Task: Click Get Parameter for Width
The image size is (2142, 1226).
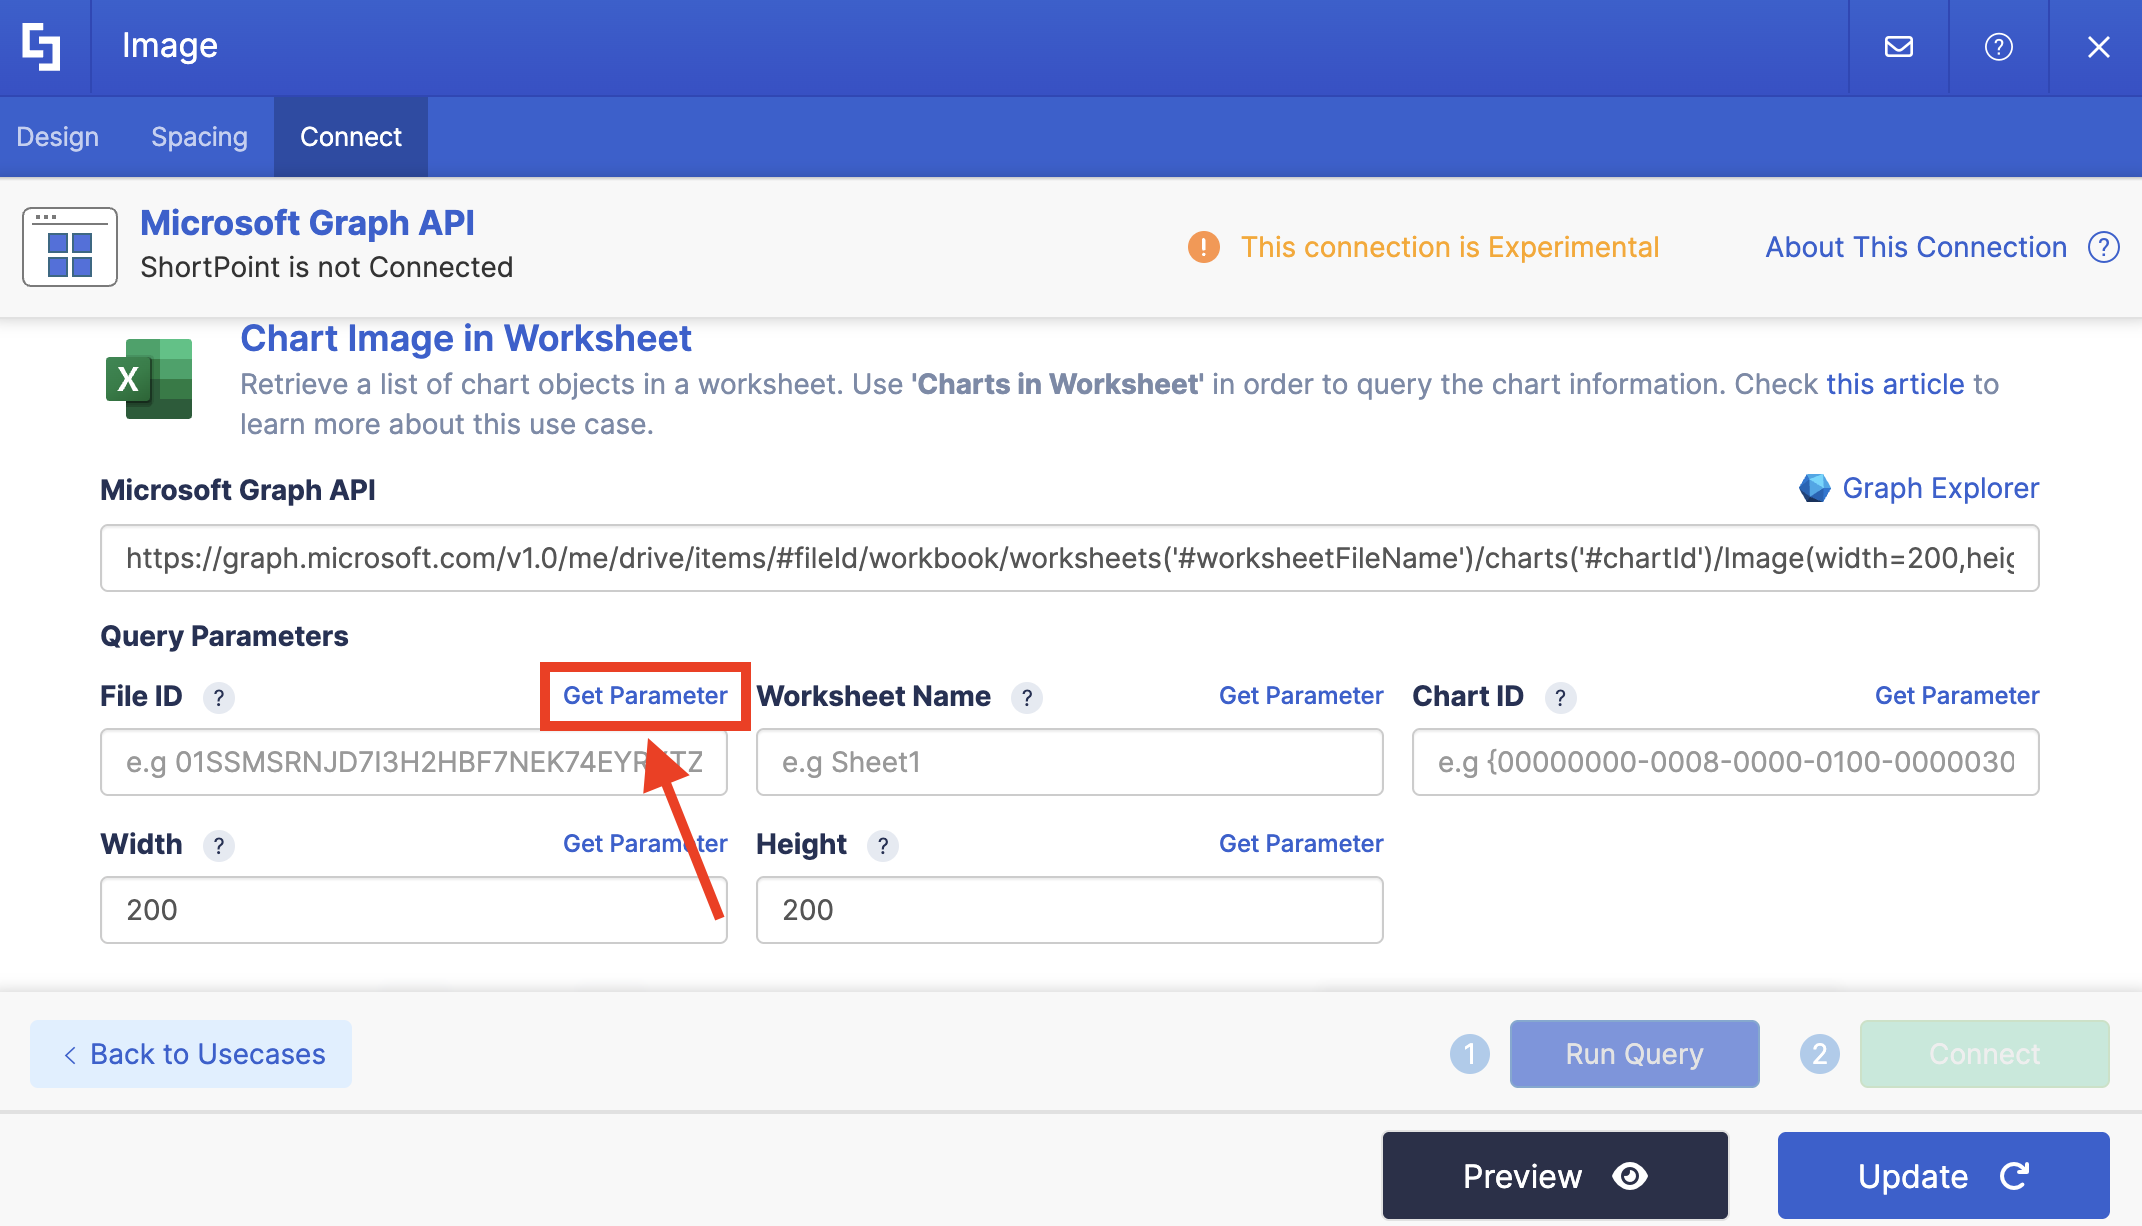Action: [645, 844]
